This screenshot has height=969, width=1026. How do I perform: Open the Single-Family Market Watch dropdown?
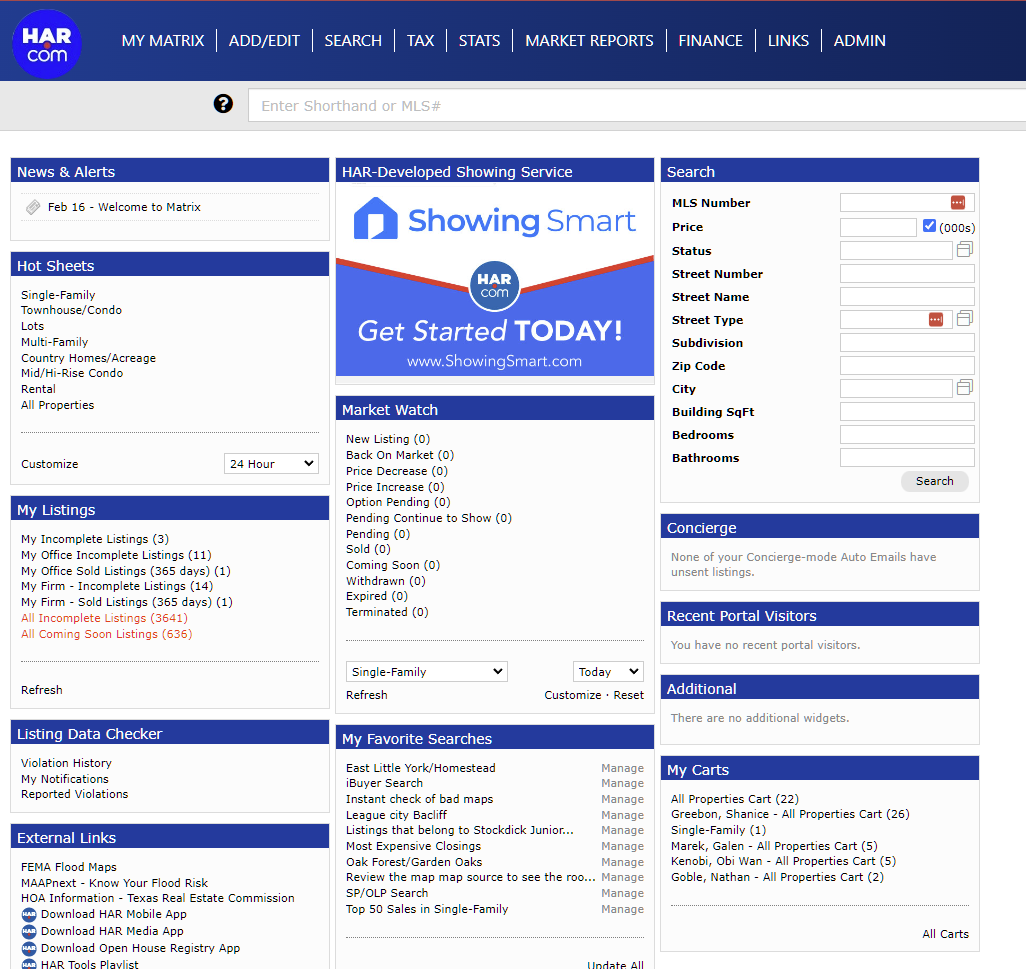(427, 672)
